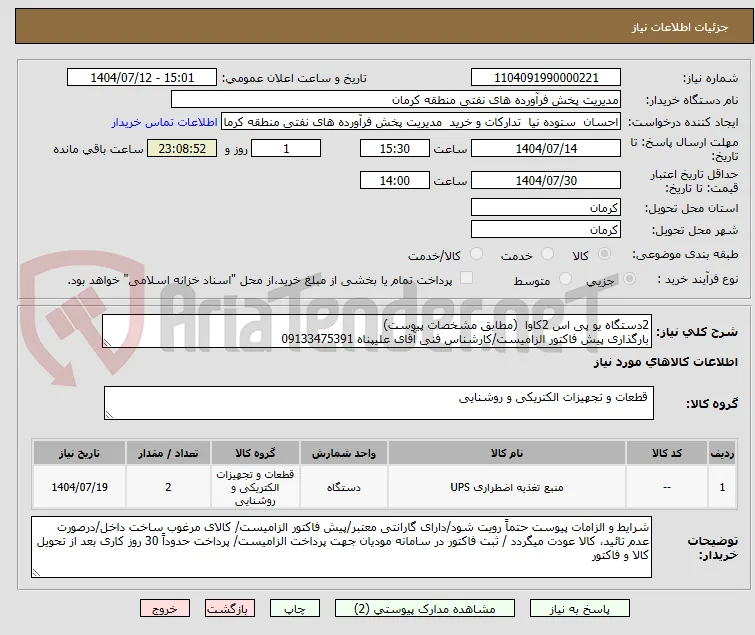Click the deadline time 15:30 field
This screenshot has width=755, height=635.
point(394,148)
